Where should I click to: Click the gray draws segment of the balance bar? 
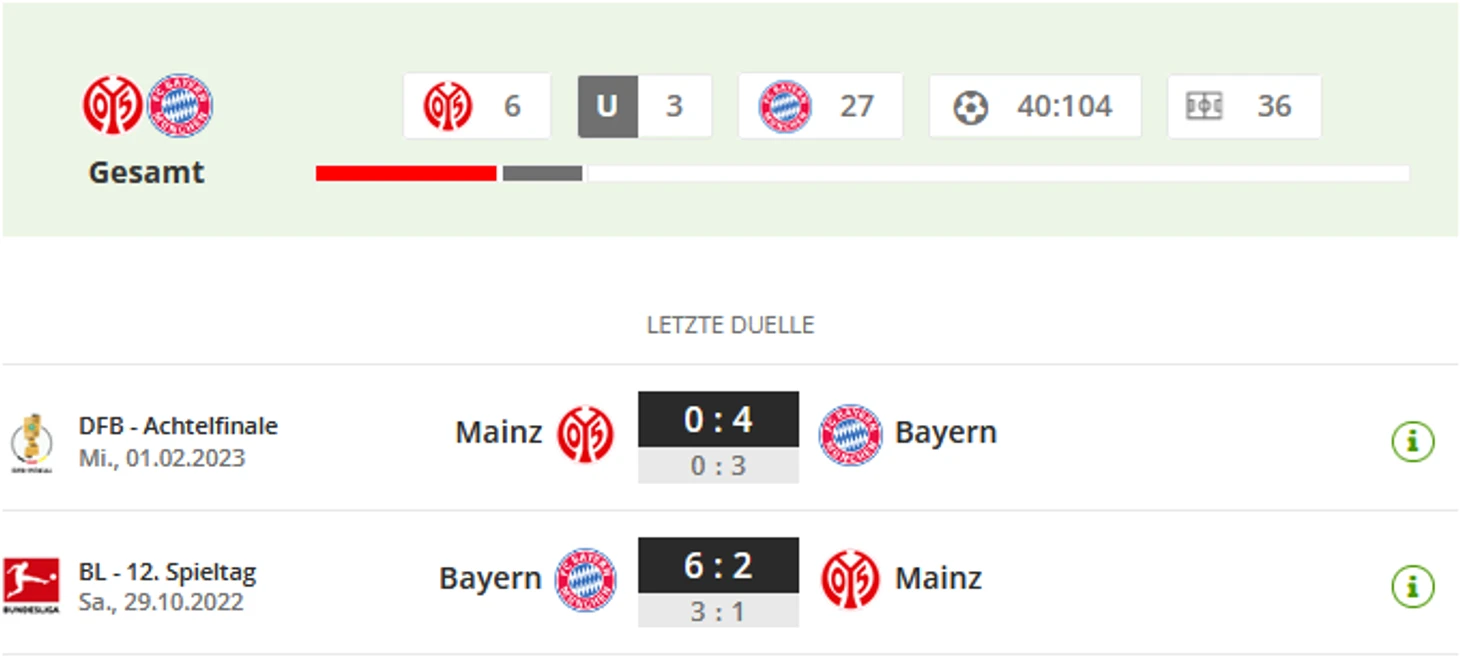(542, 173)
